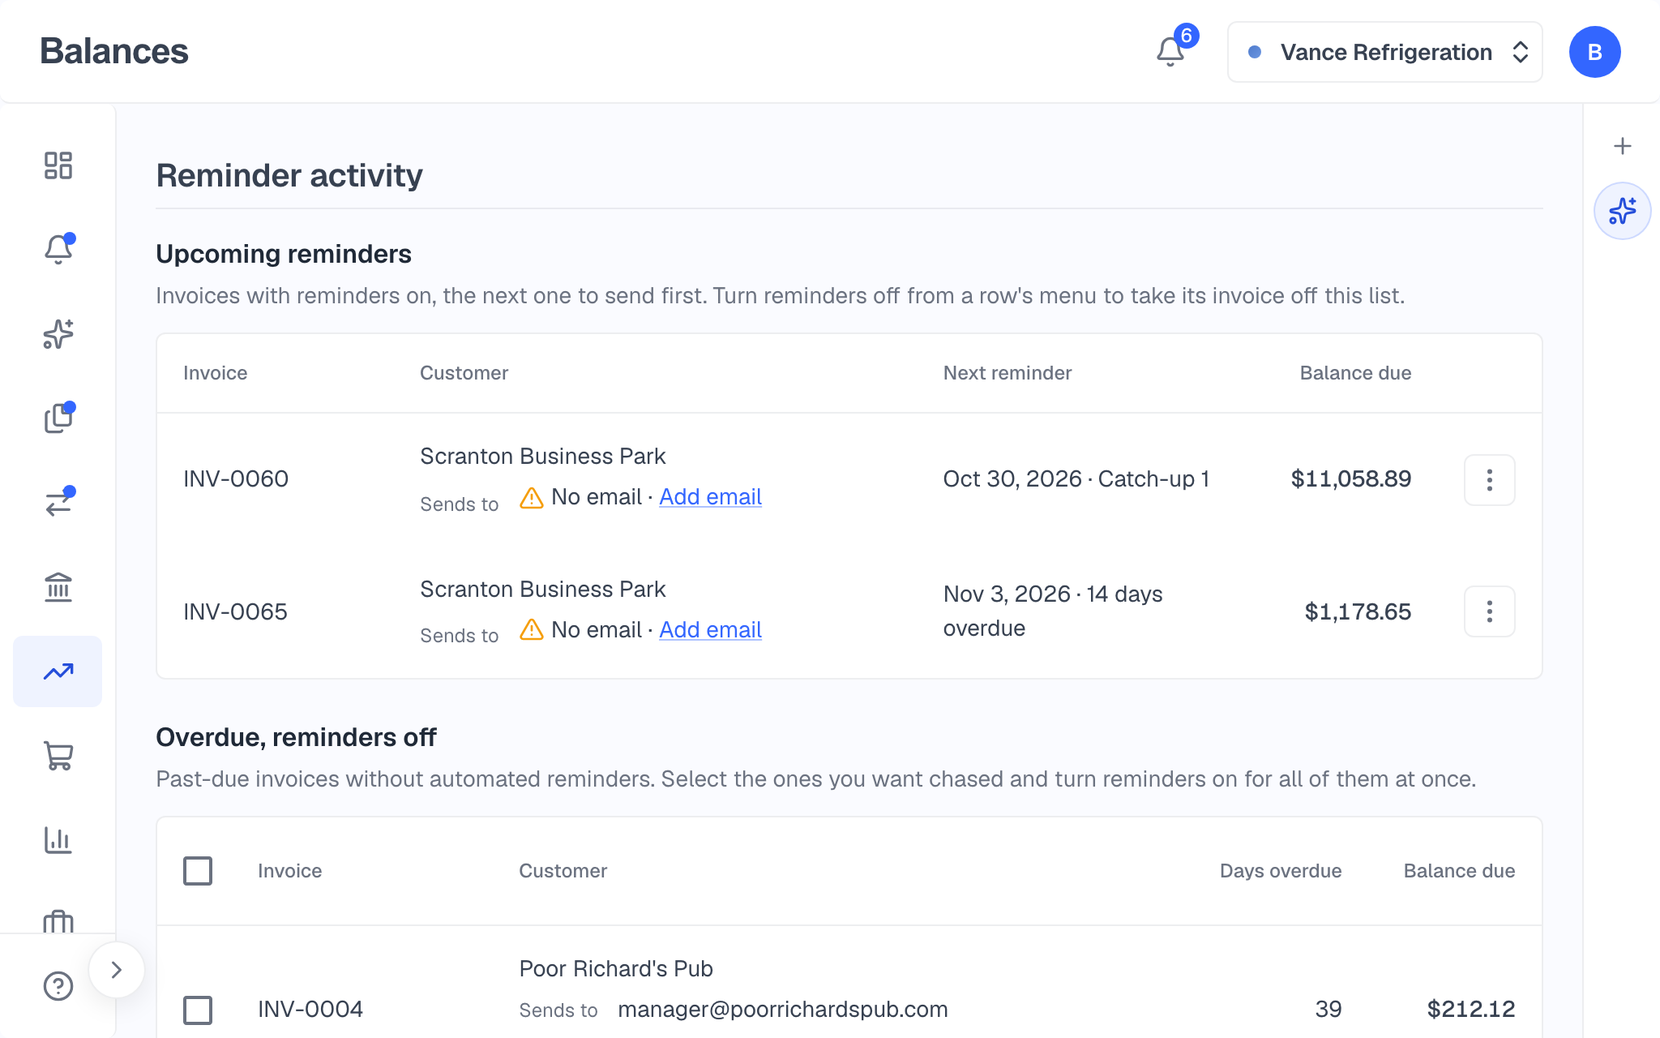Click the INV-0060 invoice number
The height and width of the screenshot is (1038, 1660).
tap(236, 479)
